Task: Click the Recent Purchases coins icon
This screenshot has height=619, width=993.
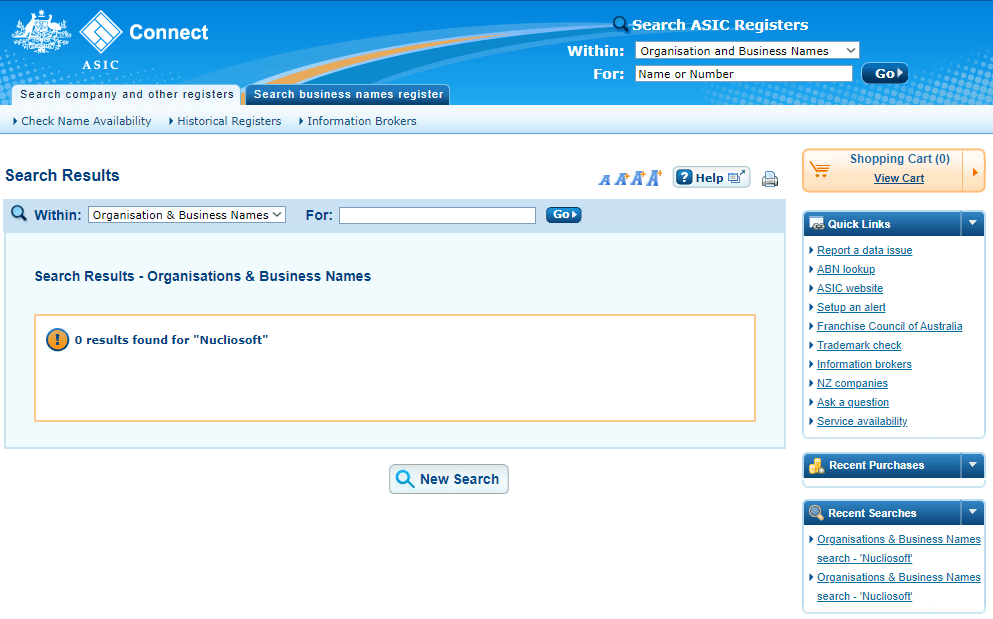Action: (x=817, y=466)
